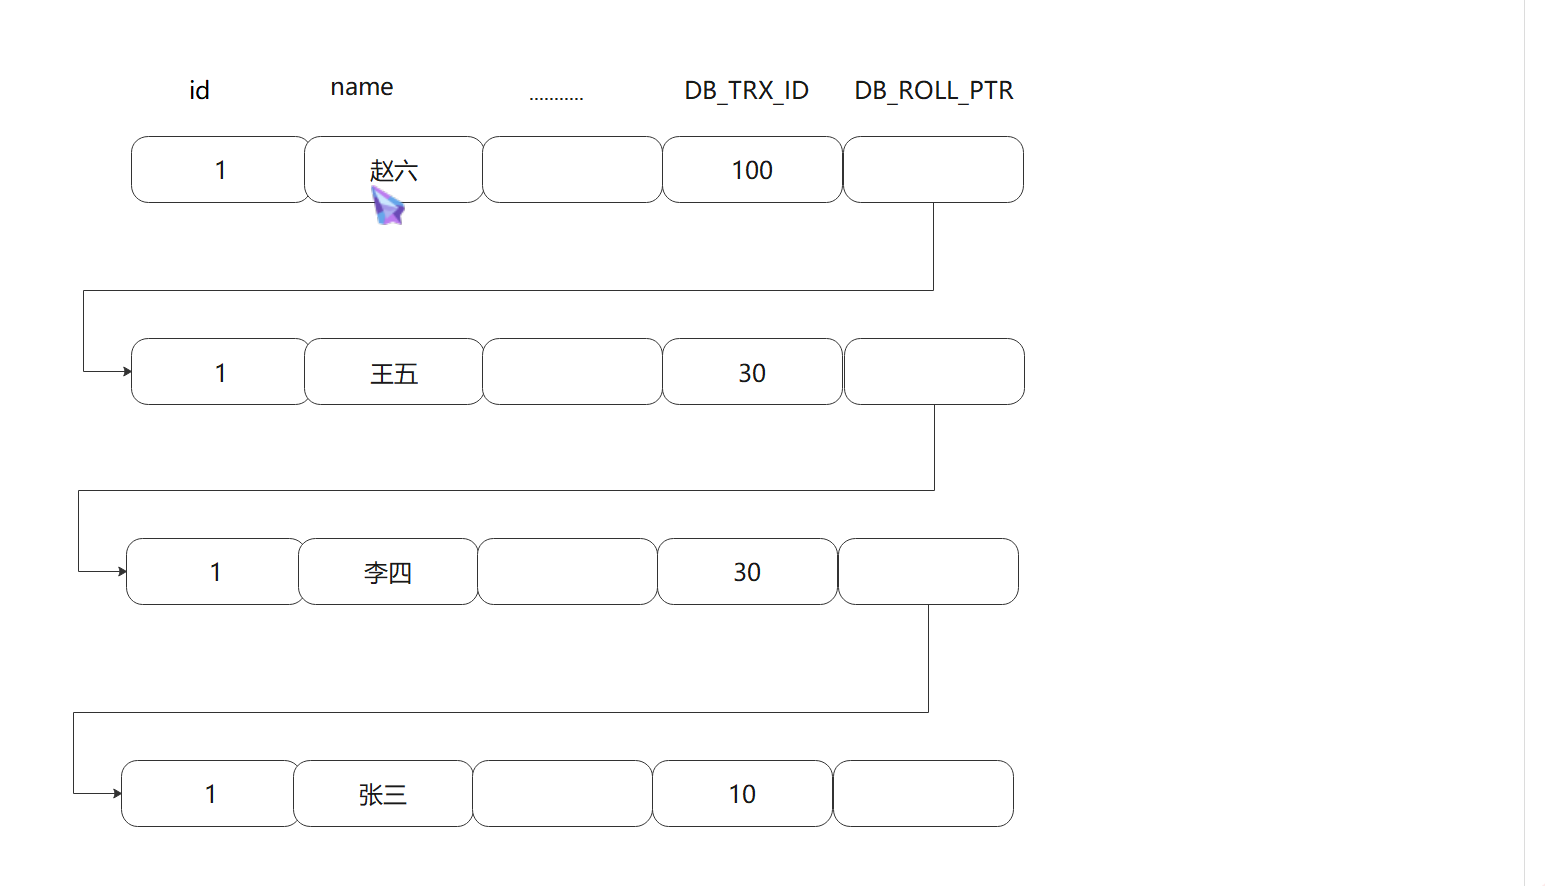This screenshot has width=1545, height=886.
Task: Select the DB_ROLL_PTR column header label
Action: (933, 91)
